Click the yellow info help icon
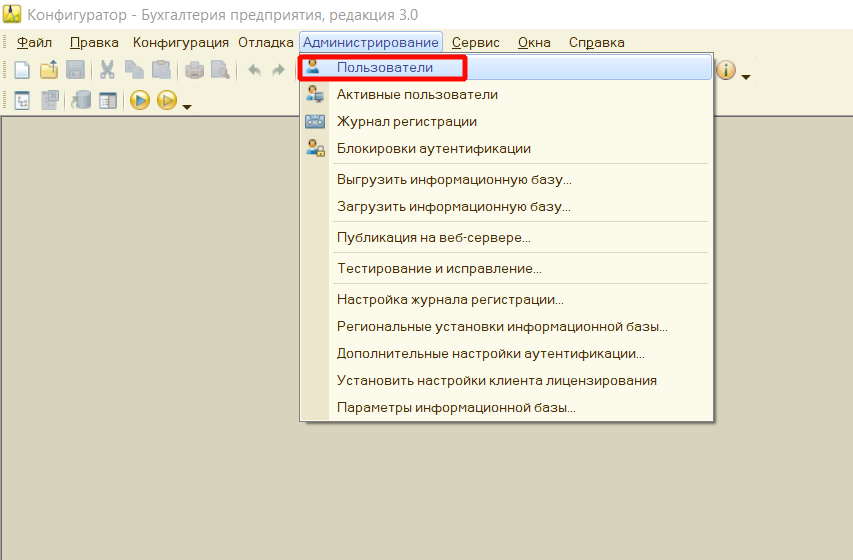The image size is (853, 560). [726, 70]
